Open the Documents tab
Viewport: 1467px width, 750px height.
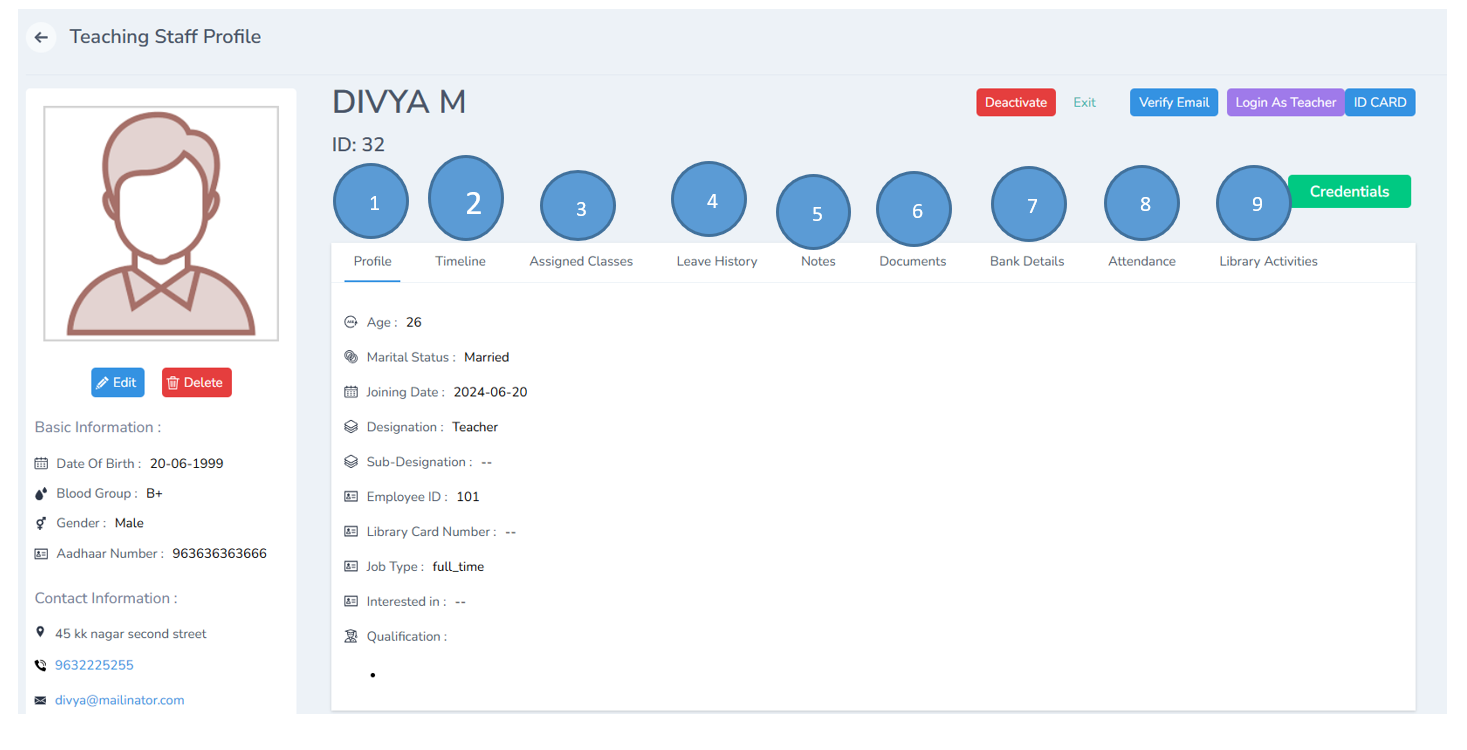912,261
